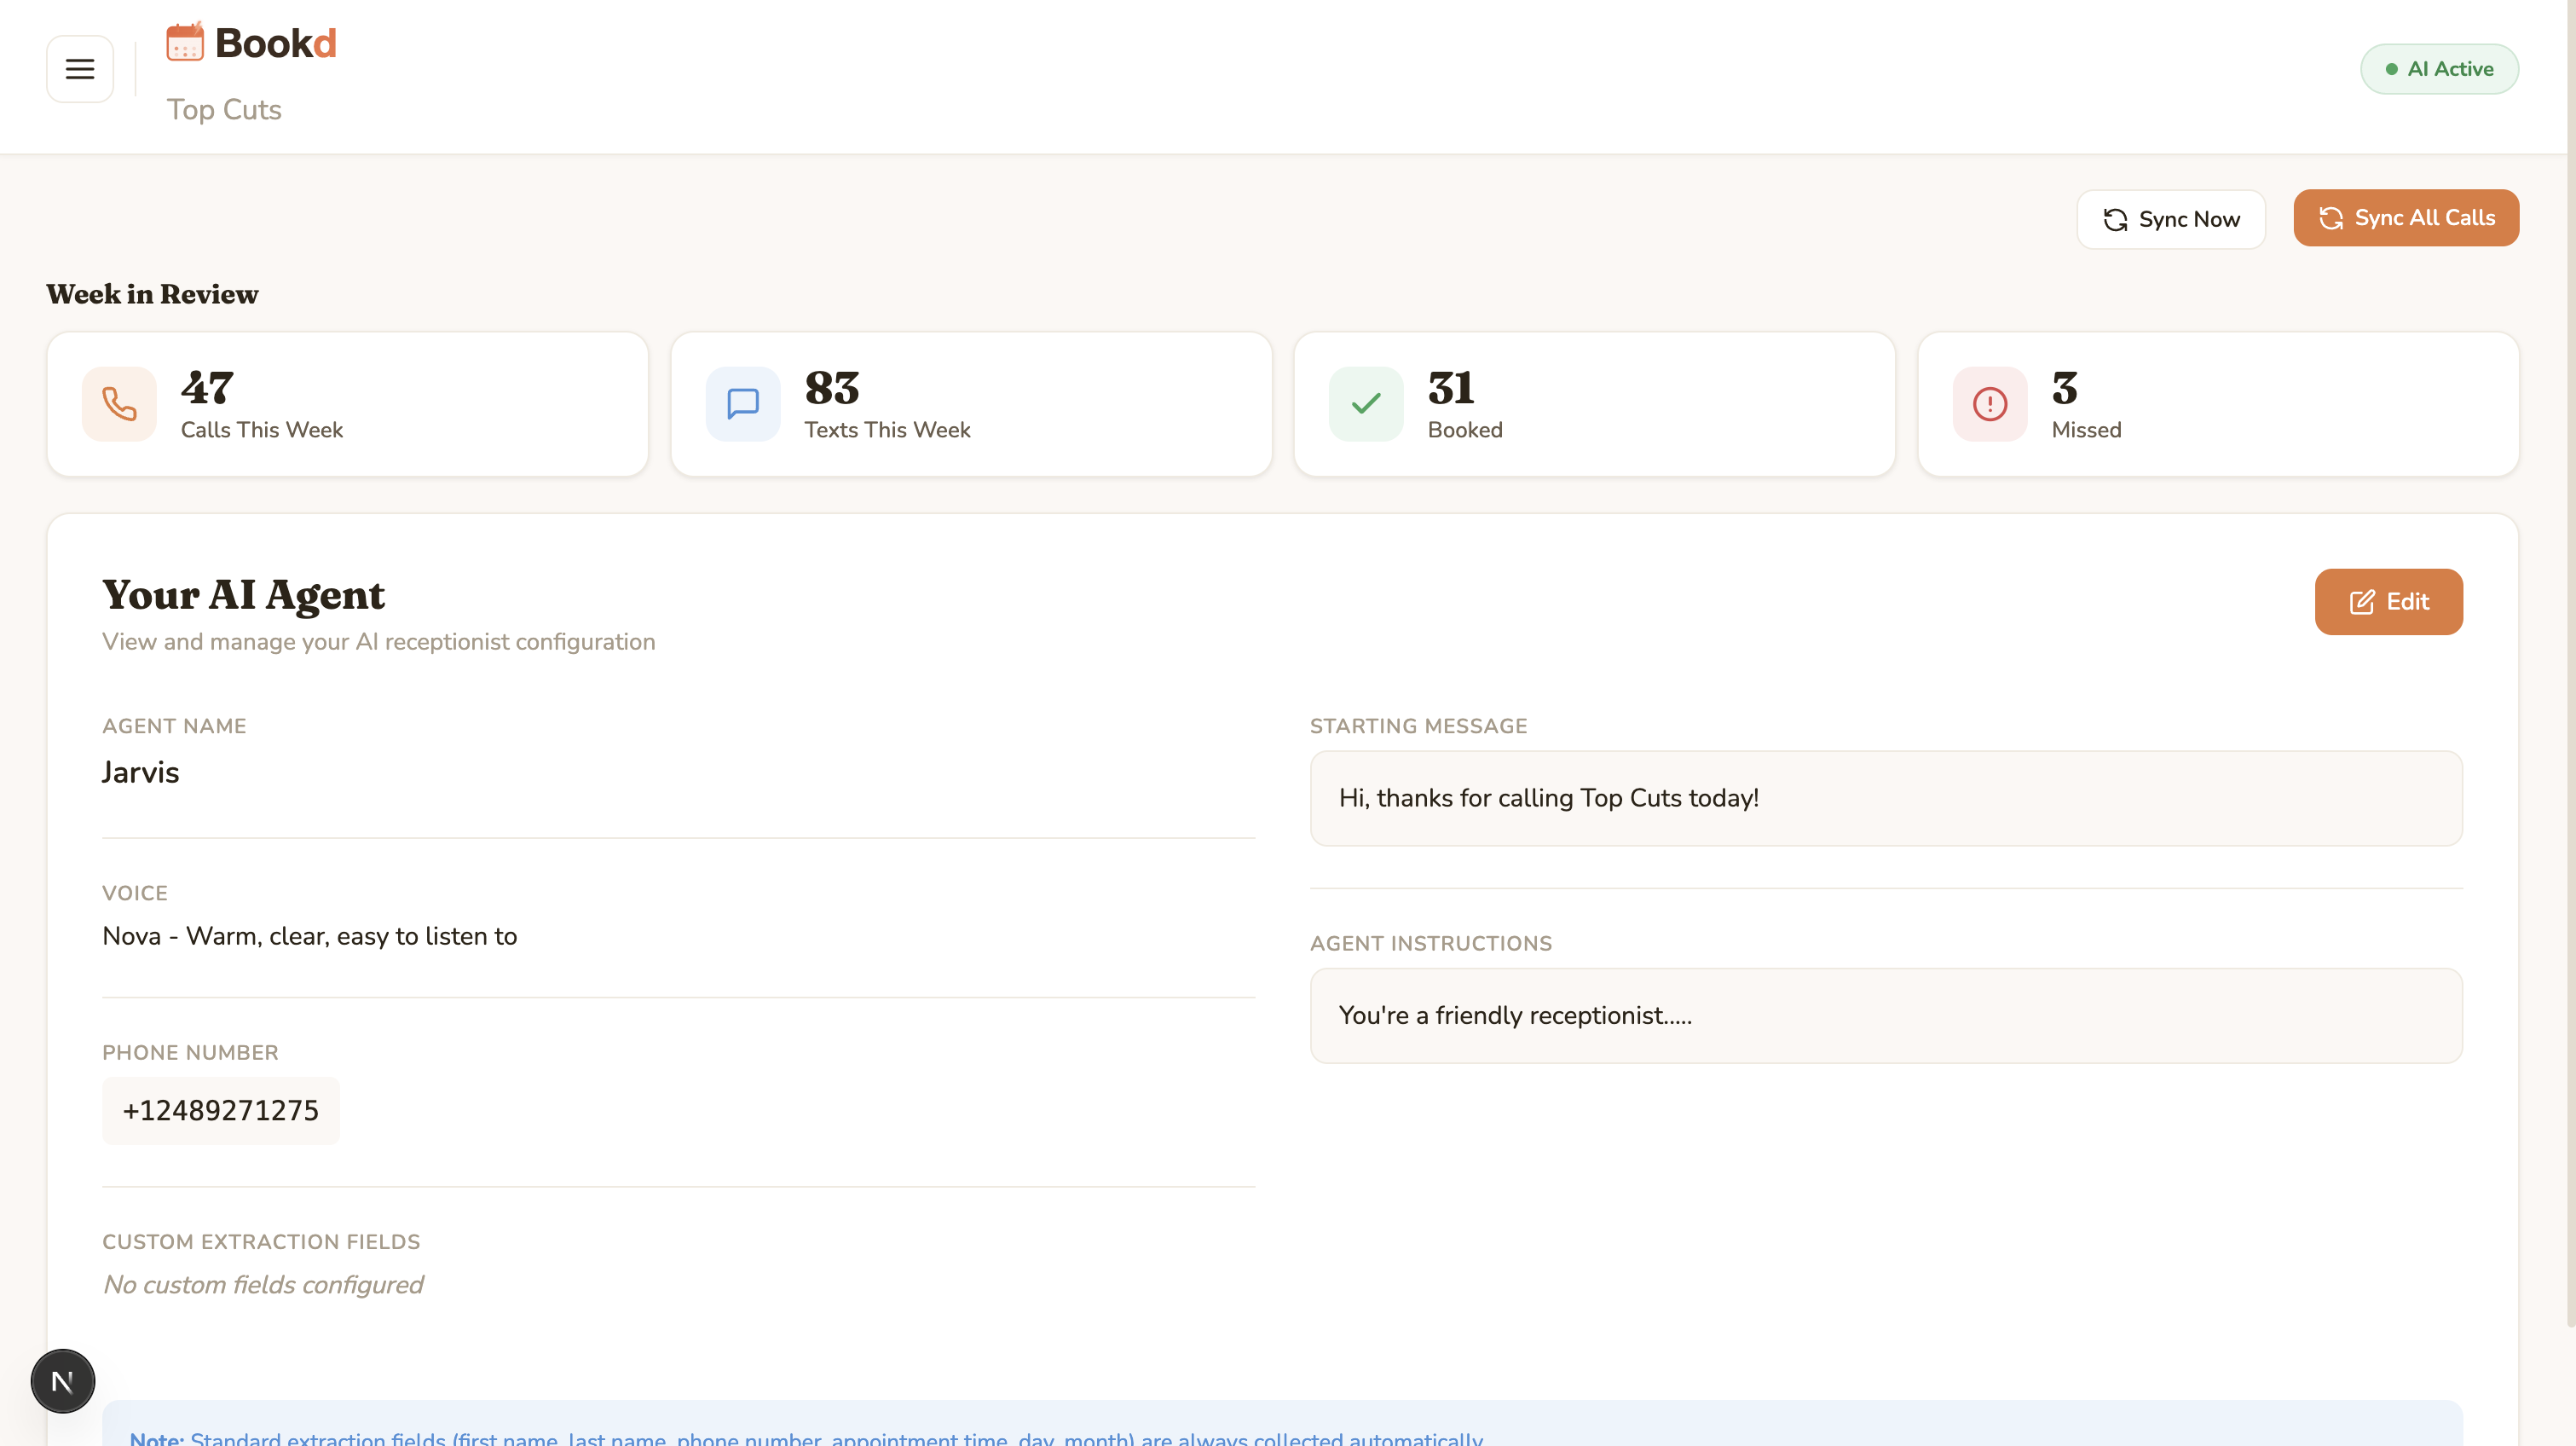
Task: Open the hamburger menu
Action: pos(80,69)
